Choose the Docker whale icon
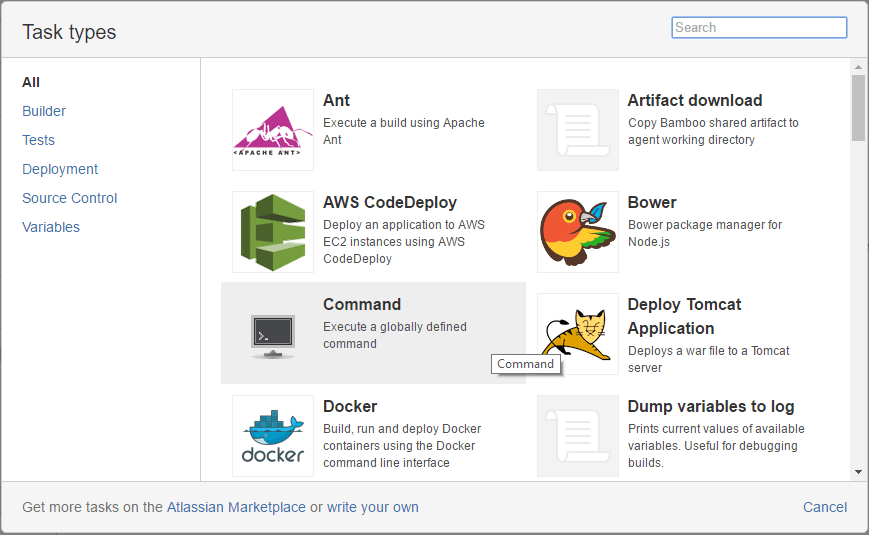 (x=273, y=436)
